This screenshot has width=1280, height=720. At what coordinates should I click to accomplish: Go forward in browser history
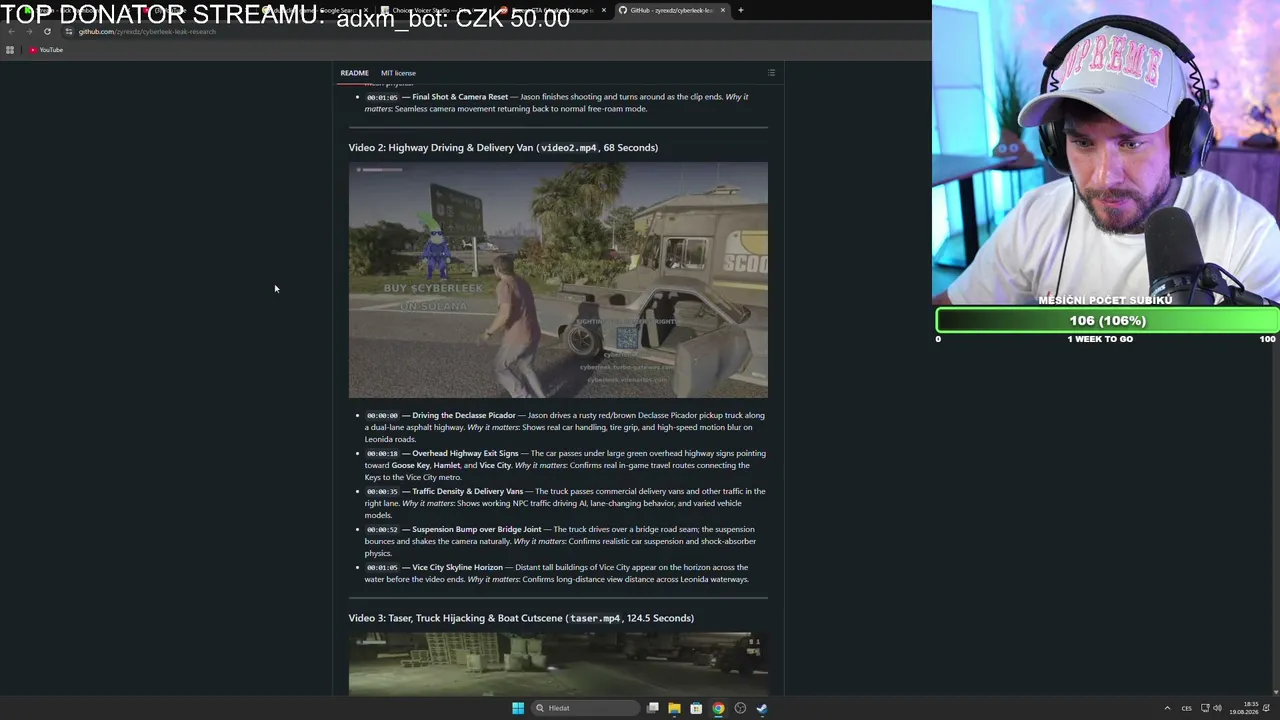(x=29, y=31)
